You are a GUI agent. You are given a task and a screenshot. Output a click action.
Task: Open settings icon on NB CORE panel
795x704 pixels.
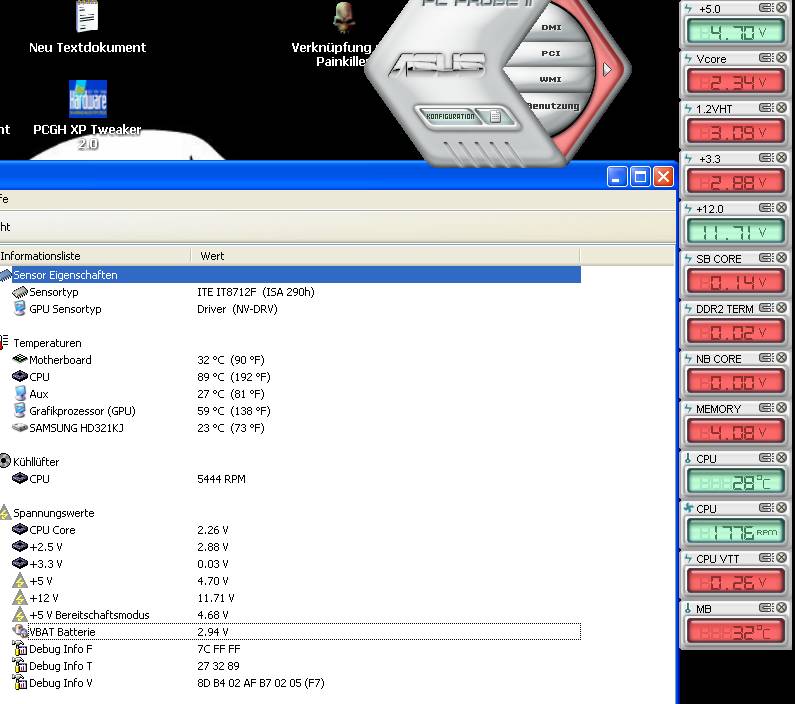[x=766, y=358]
